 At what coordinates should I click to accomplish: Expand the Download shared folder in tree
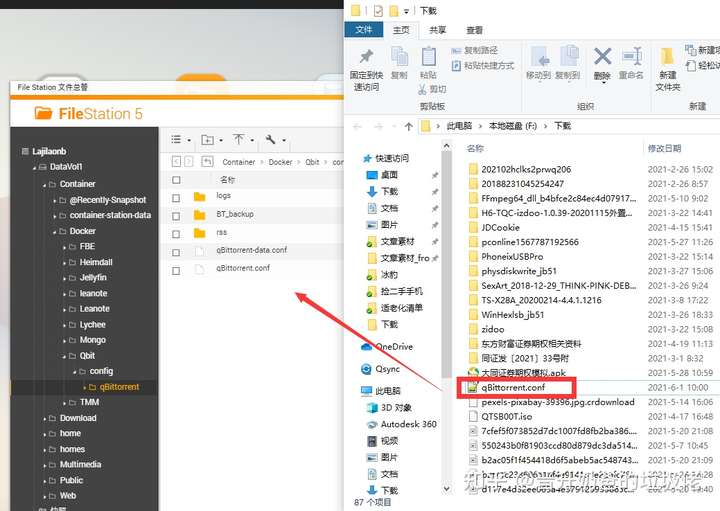pos(45,419)
